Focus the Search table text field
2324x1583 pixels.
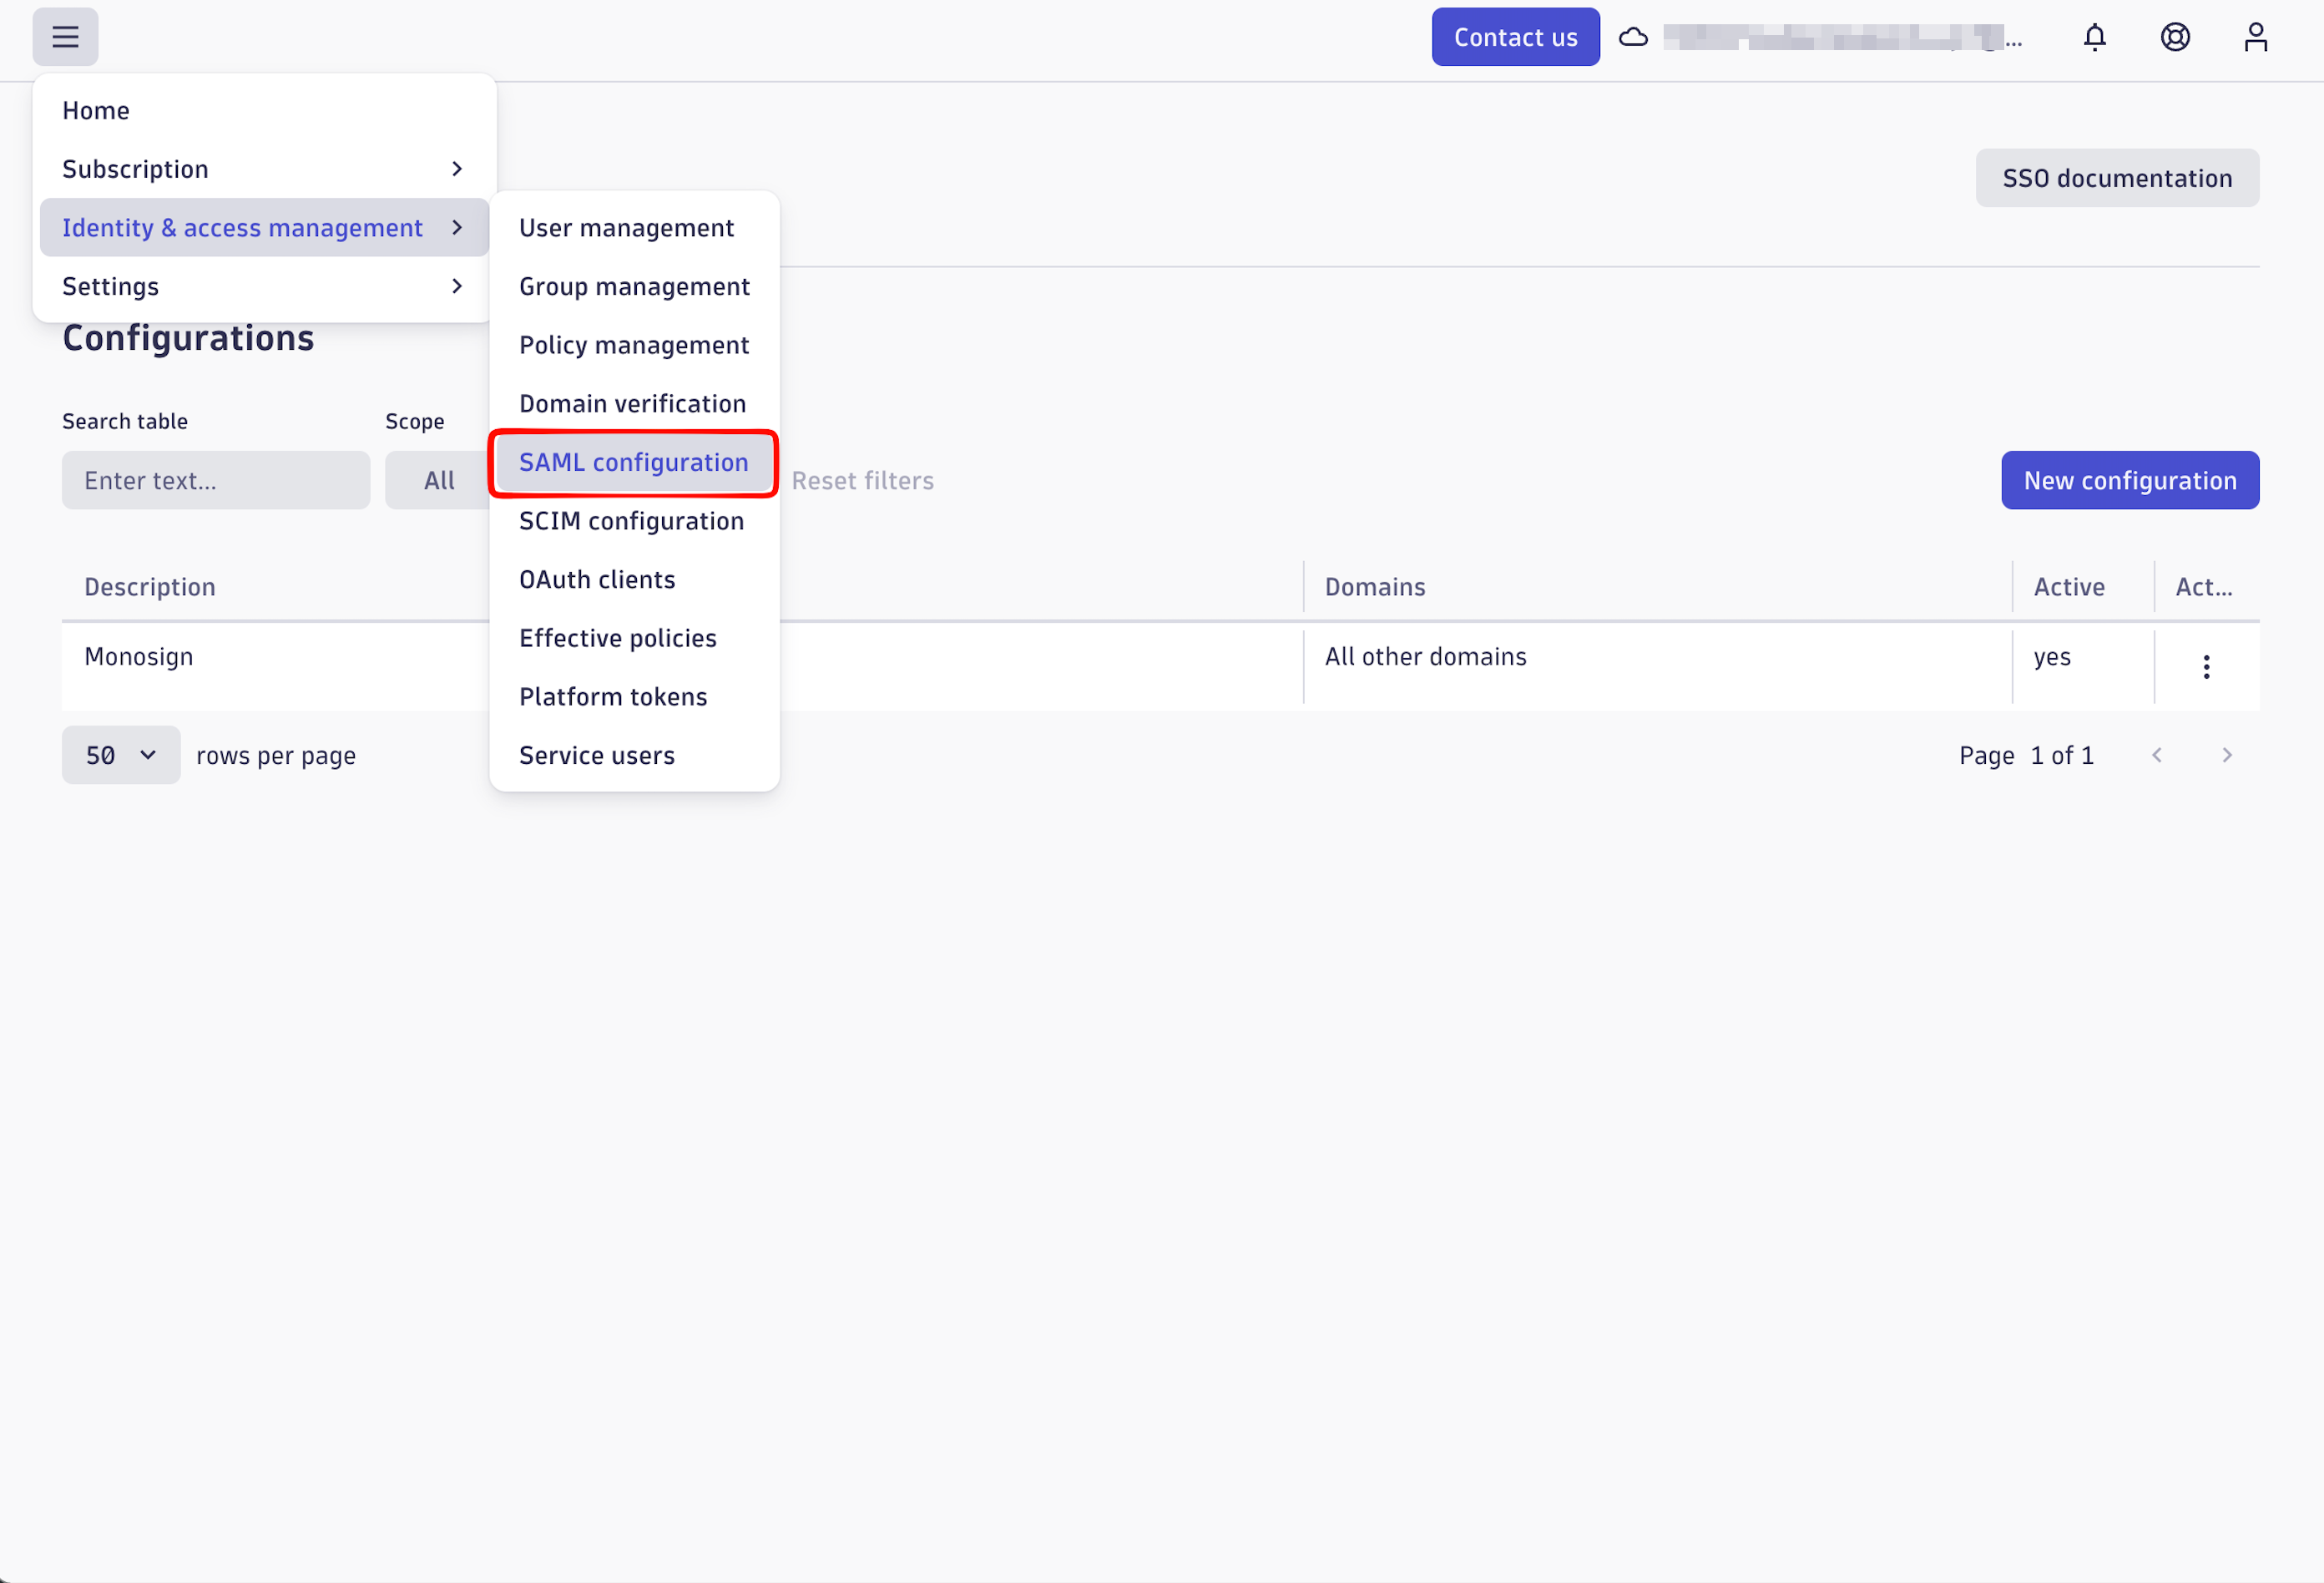click(x=216, y=480)
